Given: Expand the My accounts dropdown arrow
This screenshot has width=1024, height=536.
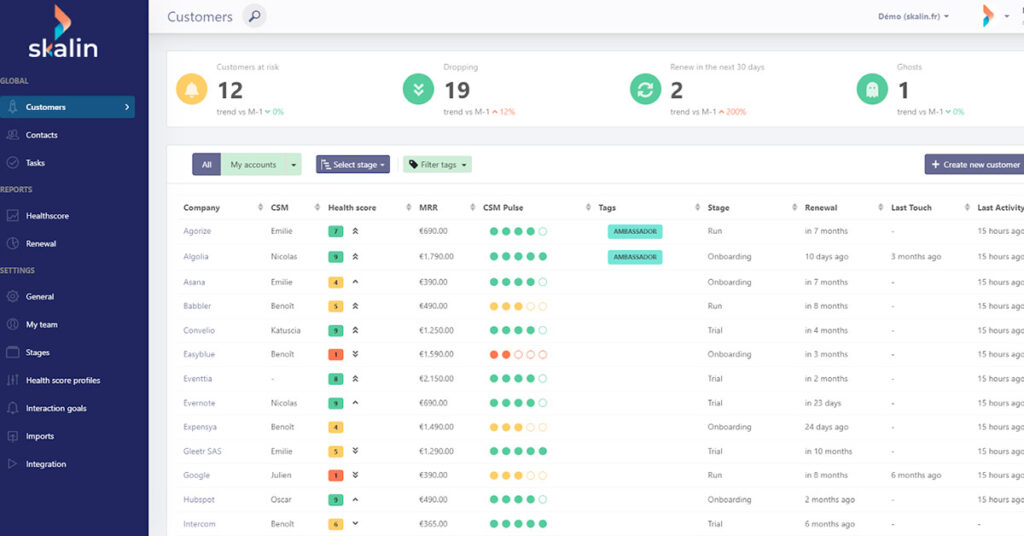Looking at the screenshot, I should 293,165.
